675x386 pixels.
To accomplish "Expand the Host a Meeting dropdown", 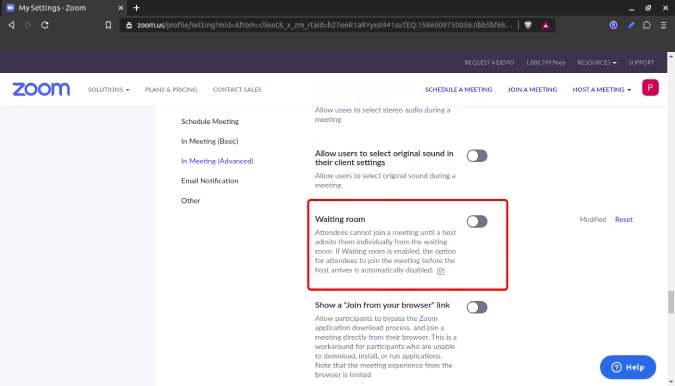I will tap(601, 90).
